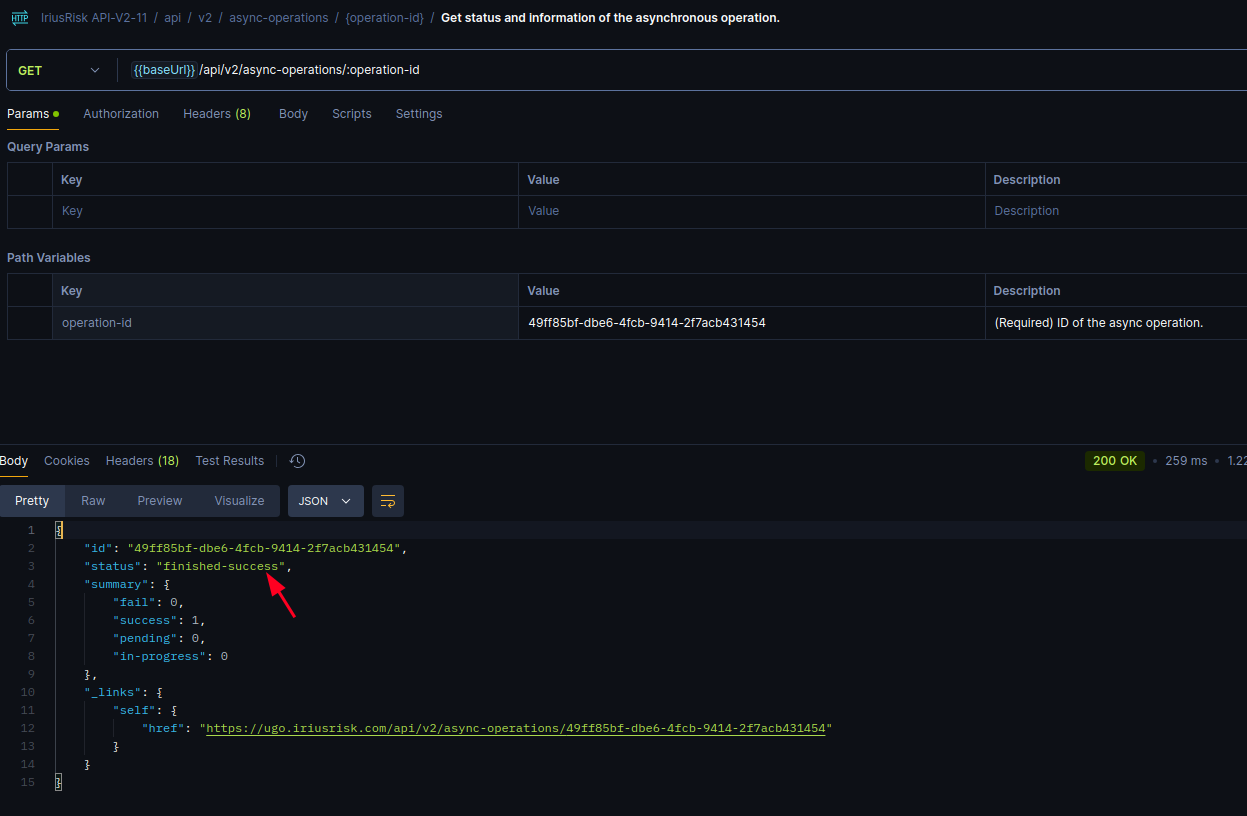This screenshot has width=1247, height=816.
Task: Open the Headers (18) response tab
Action: (141, 460)
